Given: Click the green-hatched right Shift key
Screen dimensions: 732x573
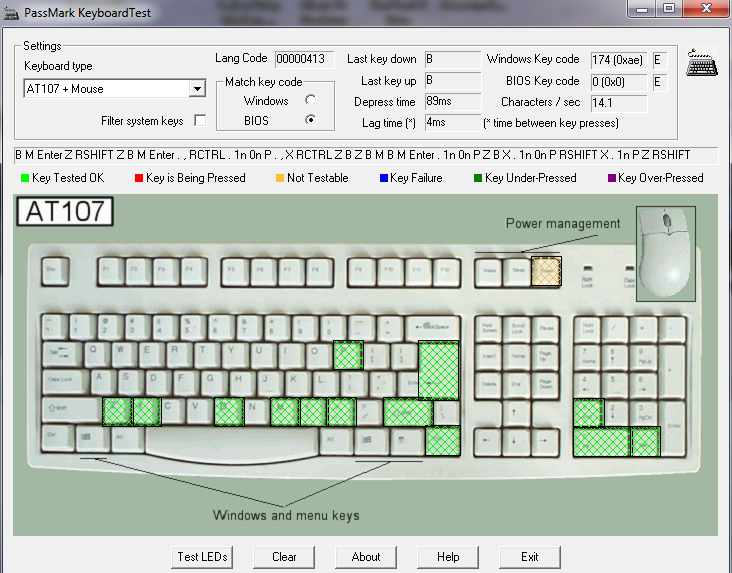Looking at the screenshot, I should (x=408, y=412).
